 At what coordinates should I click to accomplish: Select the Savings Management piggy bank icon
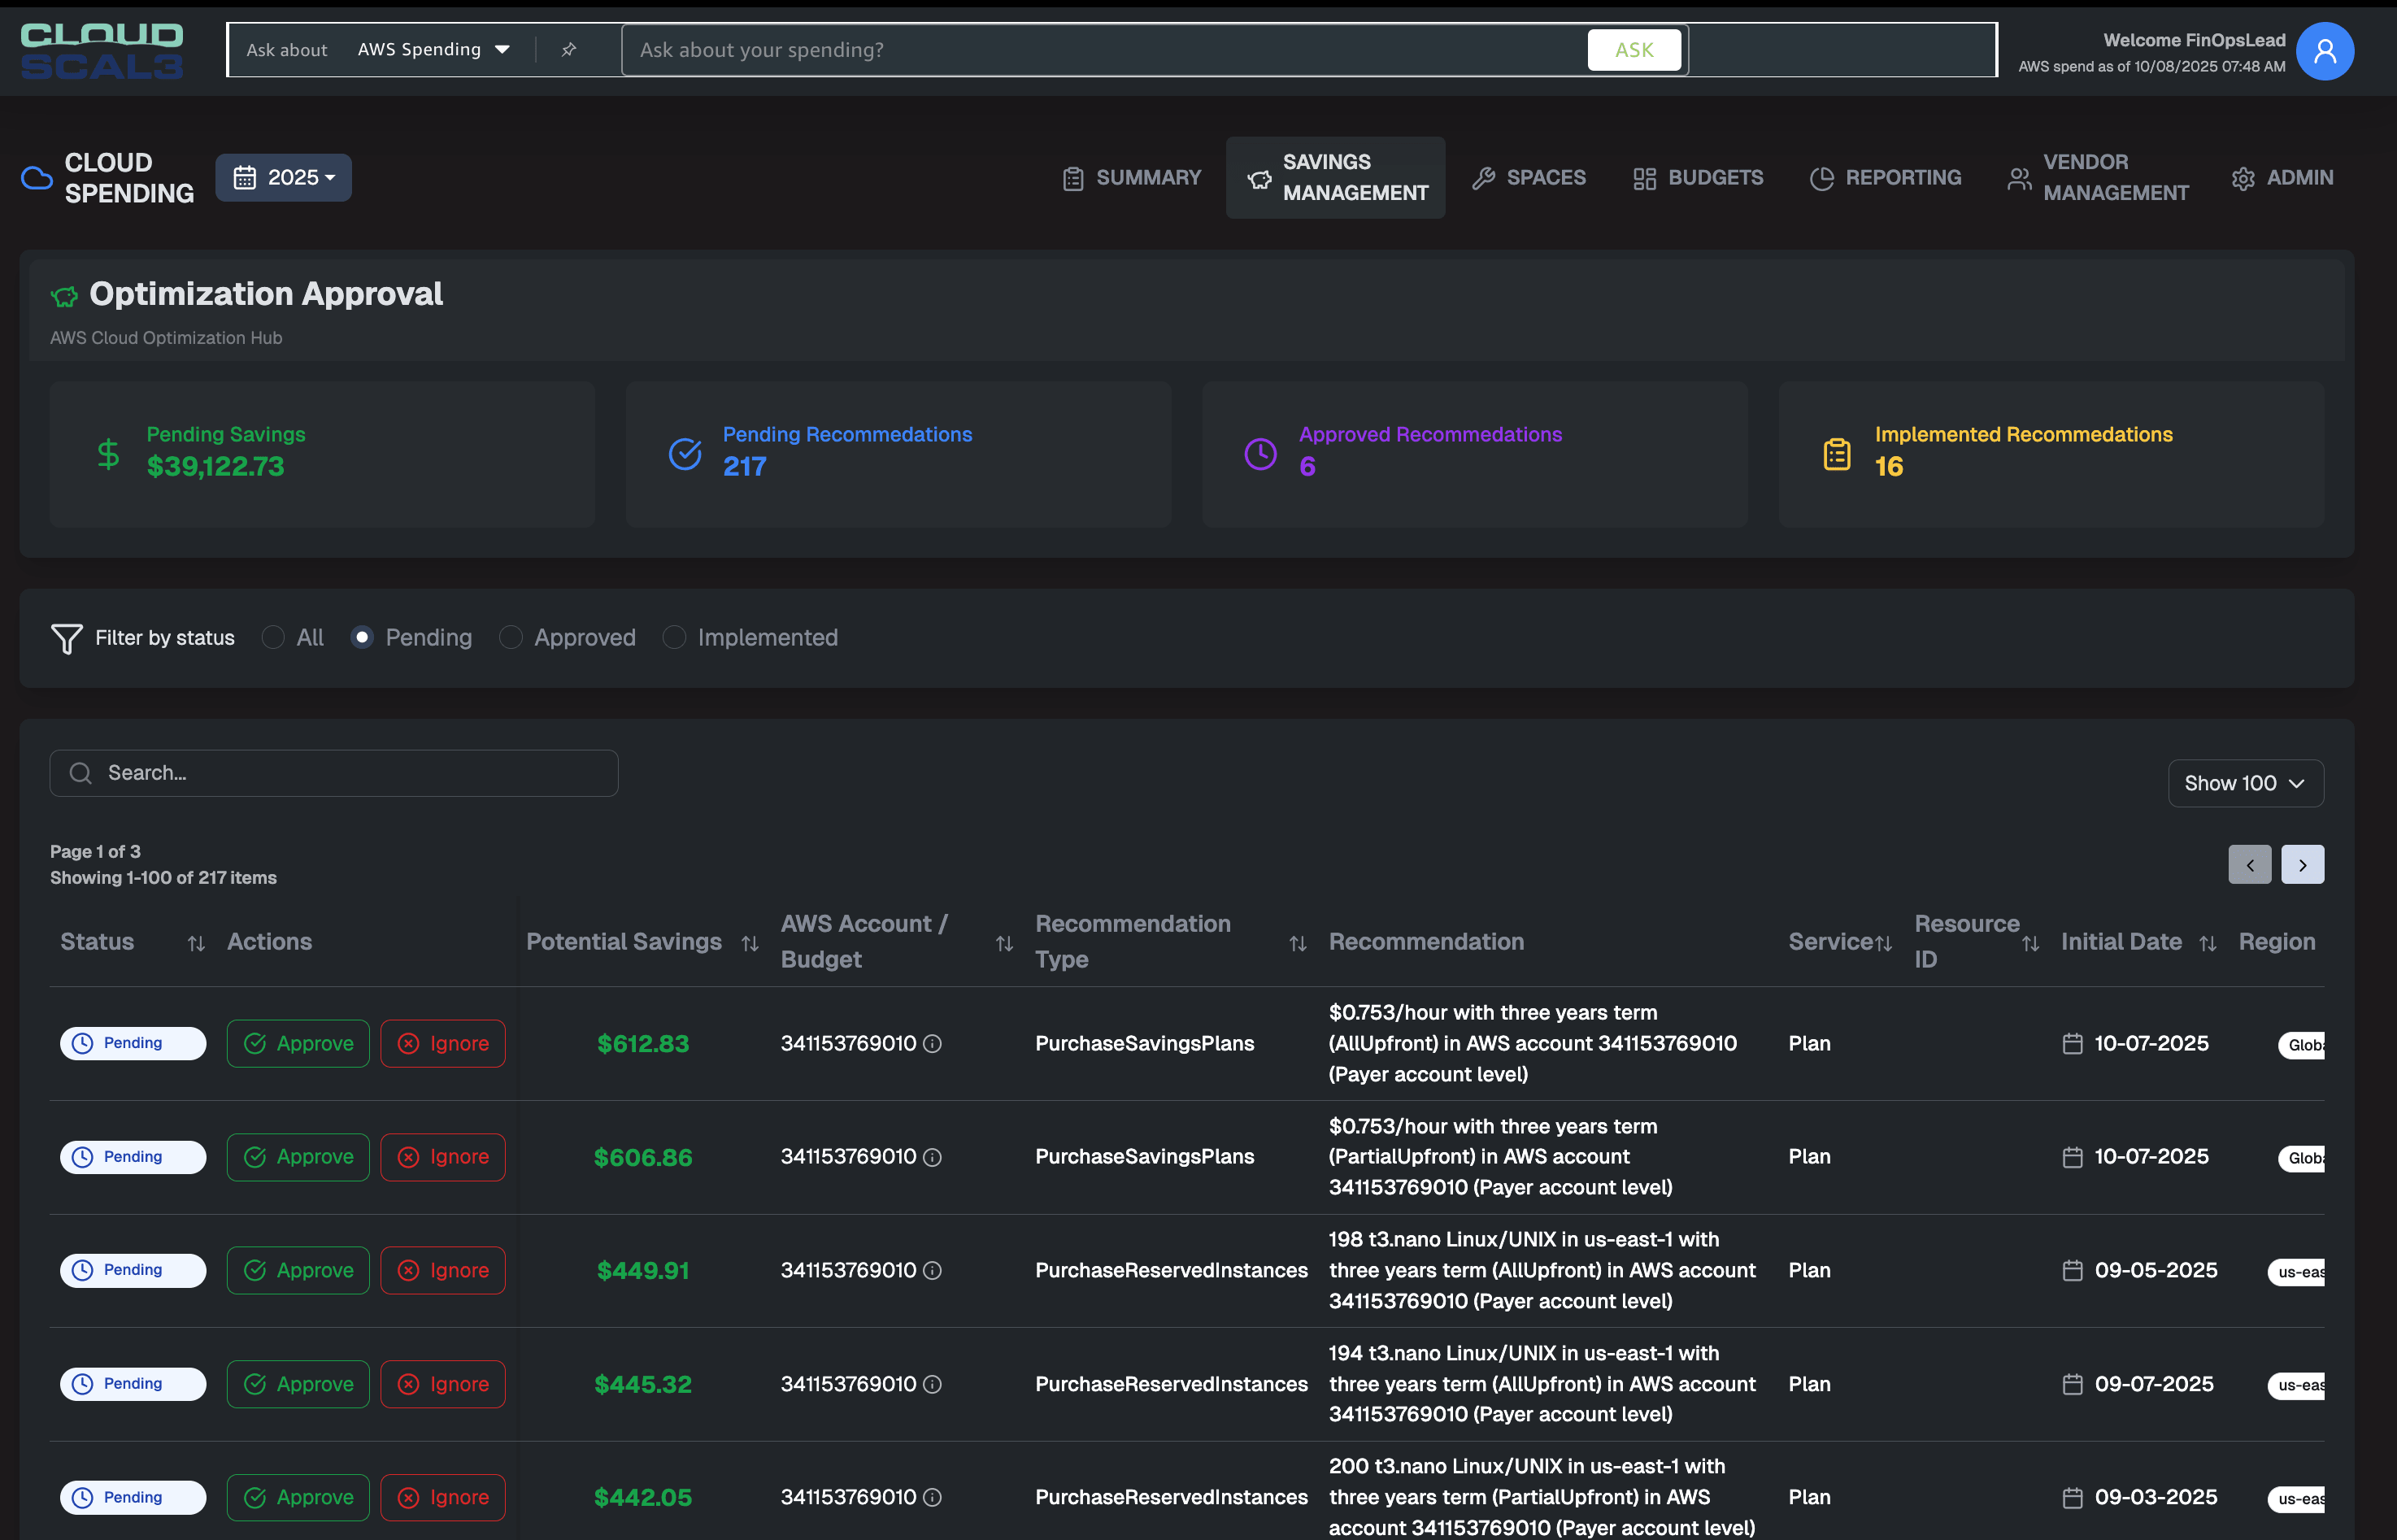pyautogui.click(x=1258, y=177)
